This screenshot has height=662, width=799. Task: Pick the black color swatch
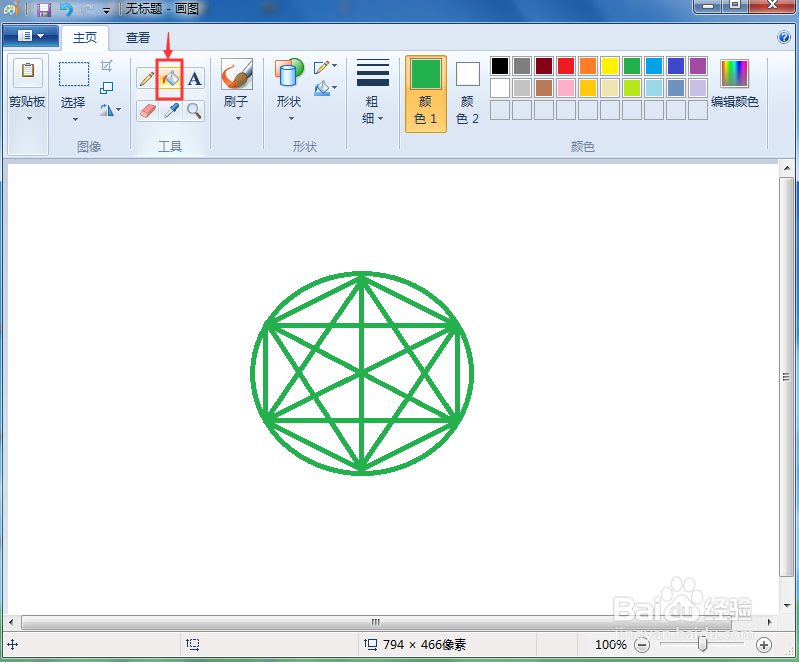(500, 66)
